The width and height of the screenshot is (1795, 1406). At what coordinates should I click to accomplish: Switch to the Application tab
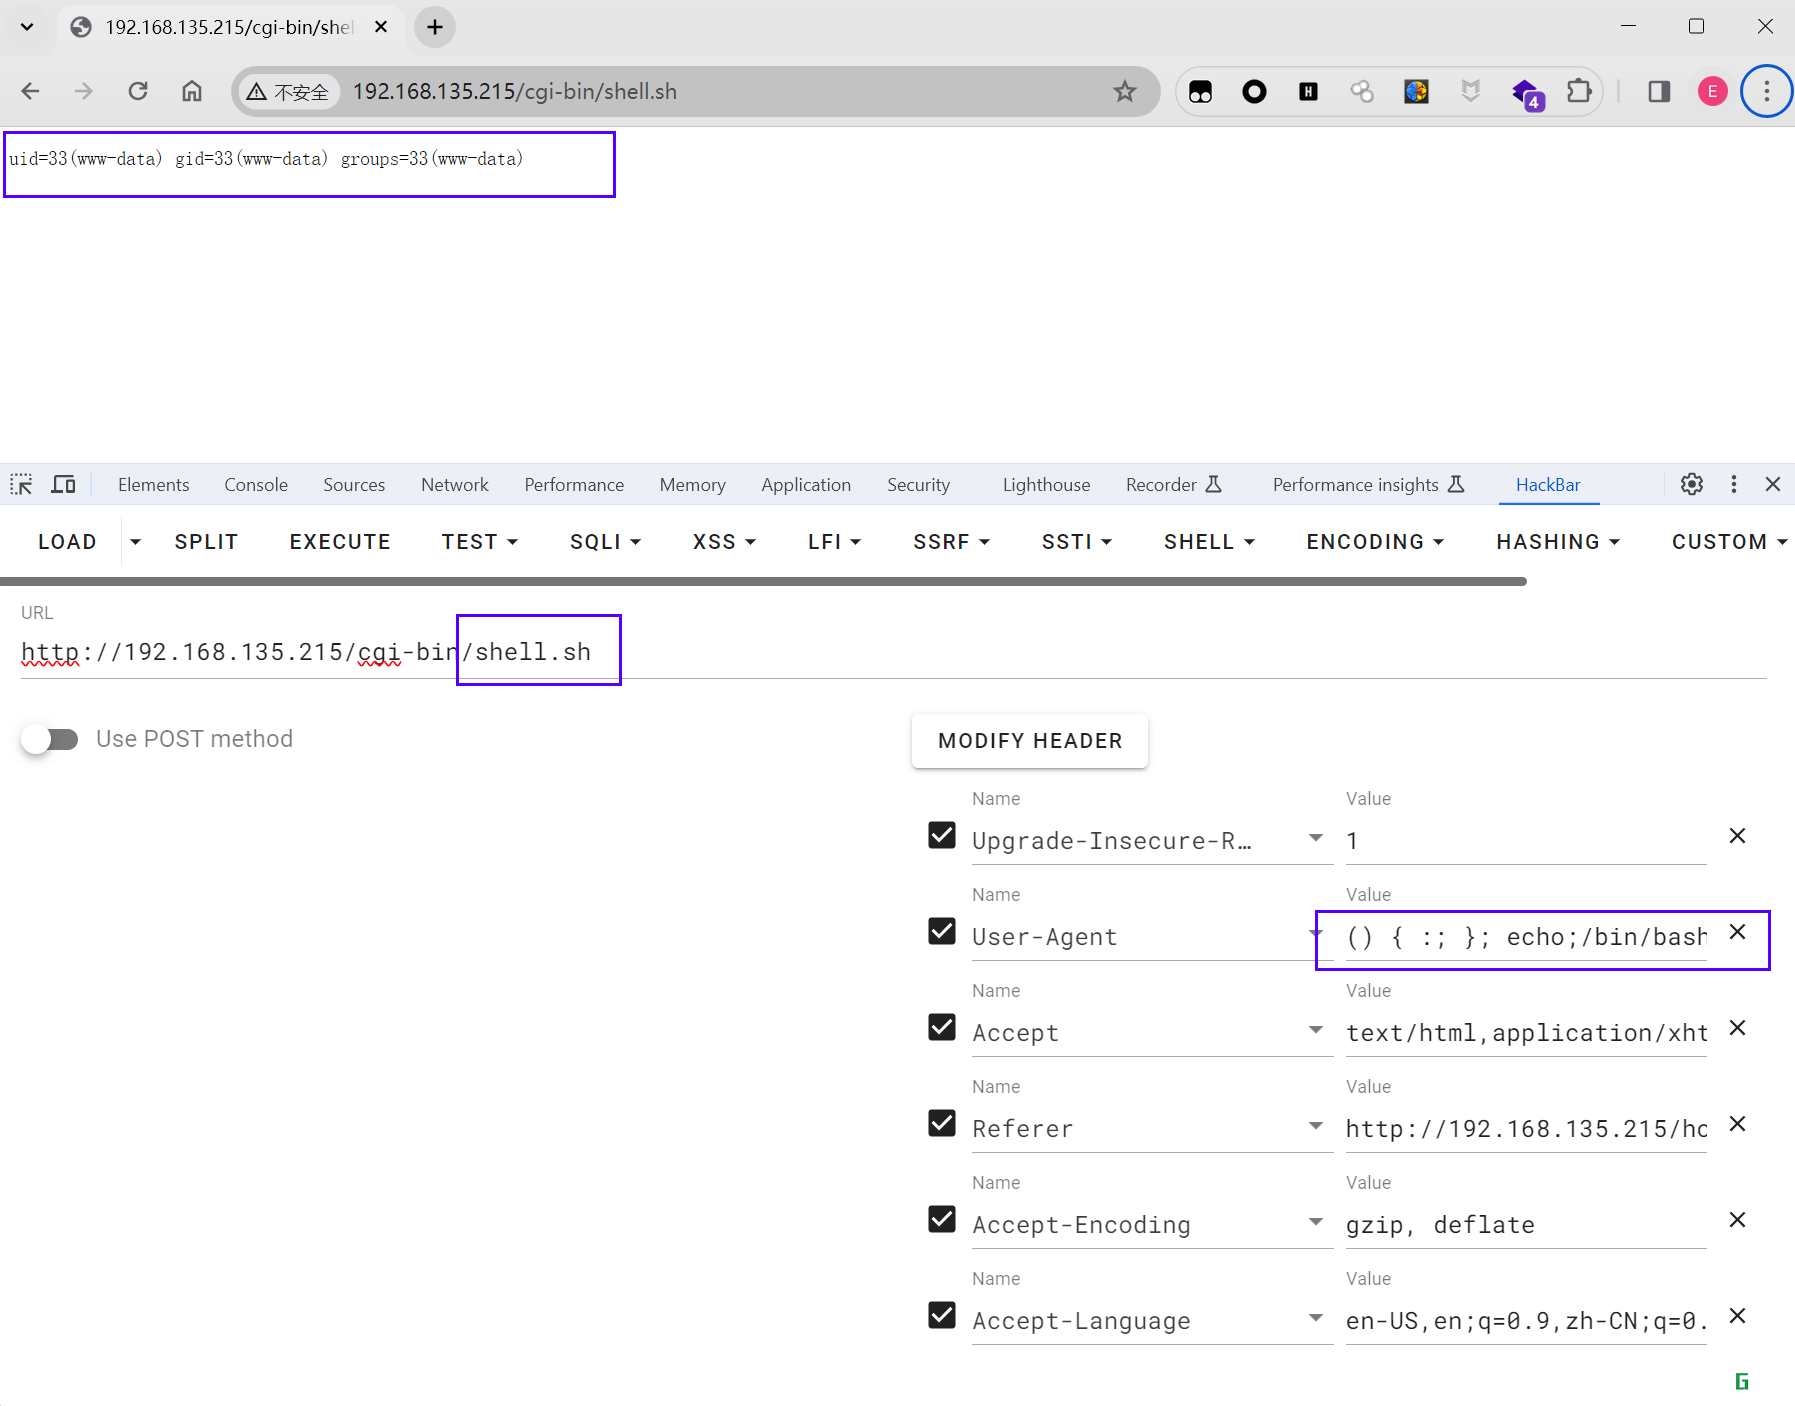click(x=806, y=484)
